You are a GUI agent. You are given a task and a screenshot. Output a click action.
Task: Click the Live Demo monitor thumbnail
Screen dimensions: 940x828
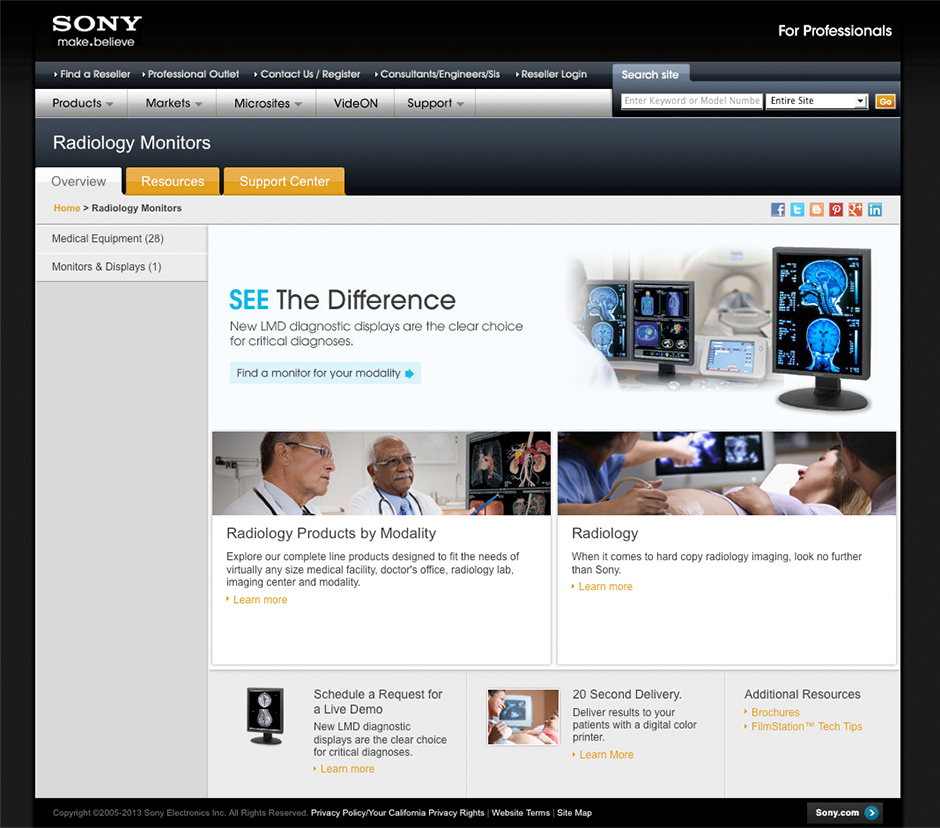point(265,716)
